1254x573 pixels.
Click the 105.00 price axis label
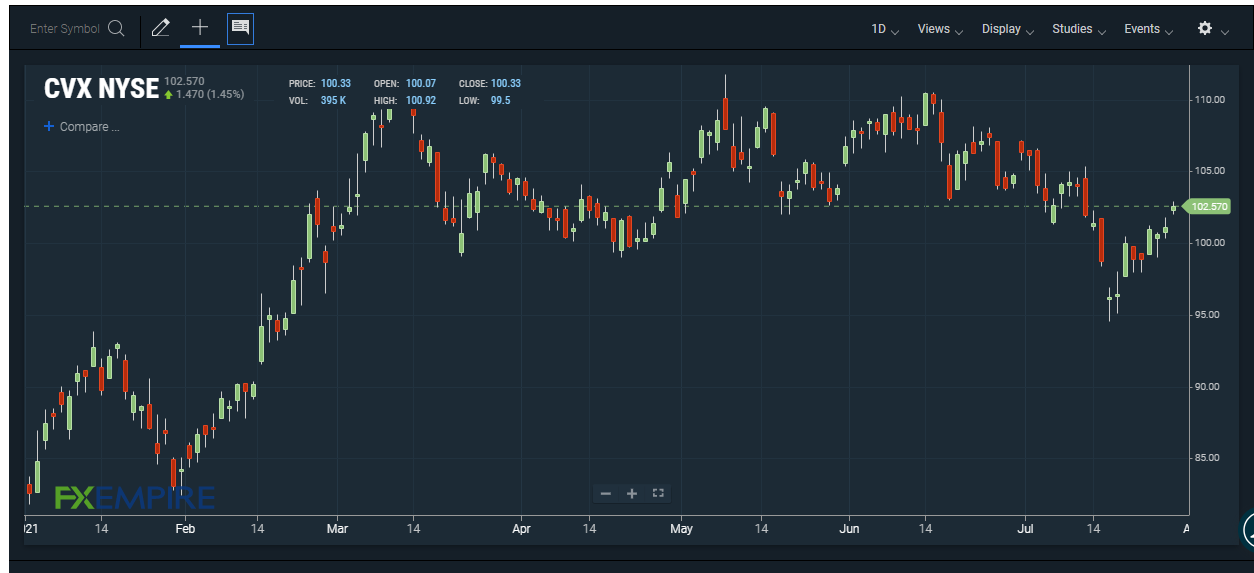1209,171
